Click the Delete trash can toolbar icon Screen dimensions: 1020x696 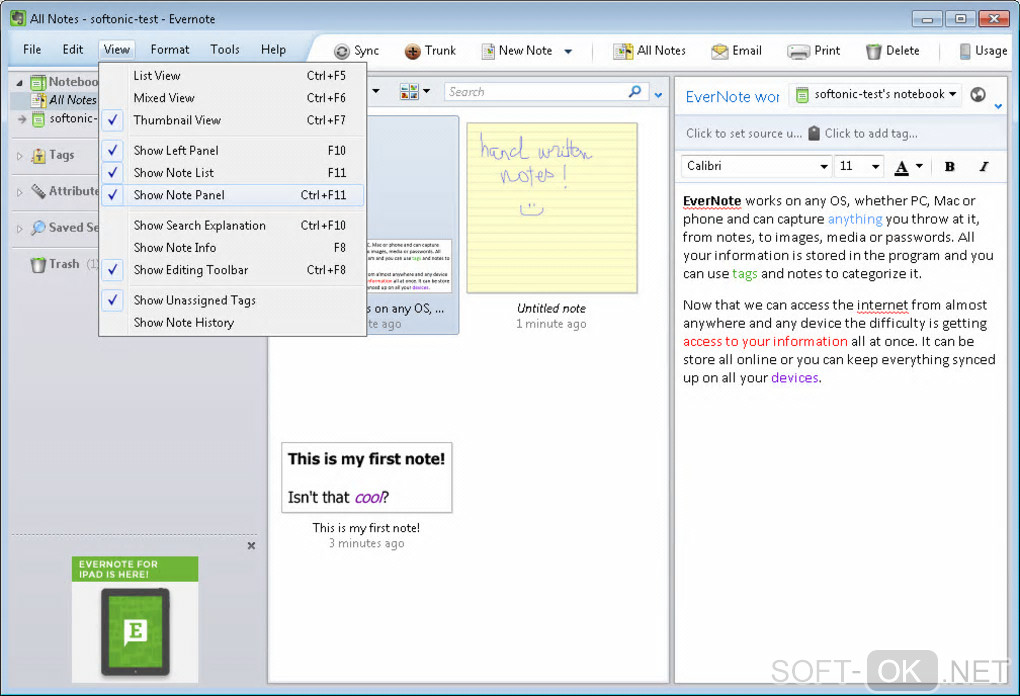tap(873, 51)
